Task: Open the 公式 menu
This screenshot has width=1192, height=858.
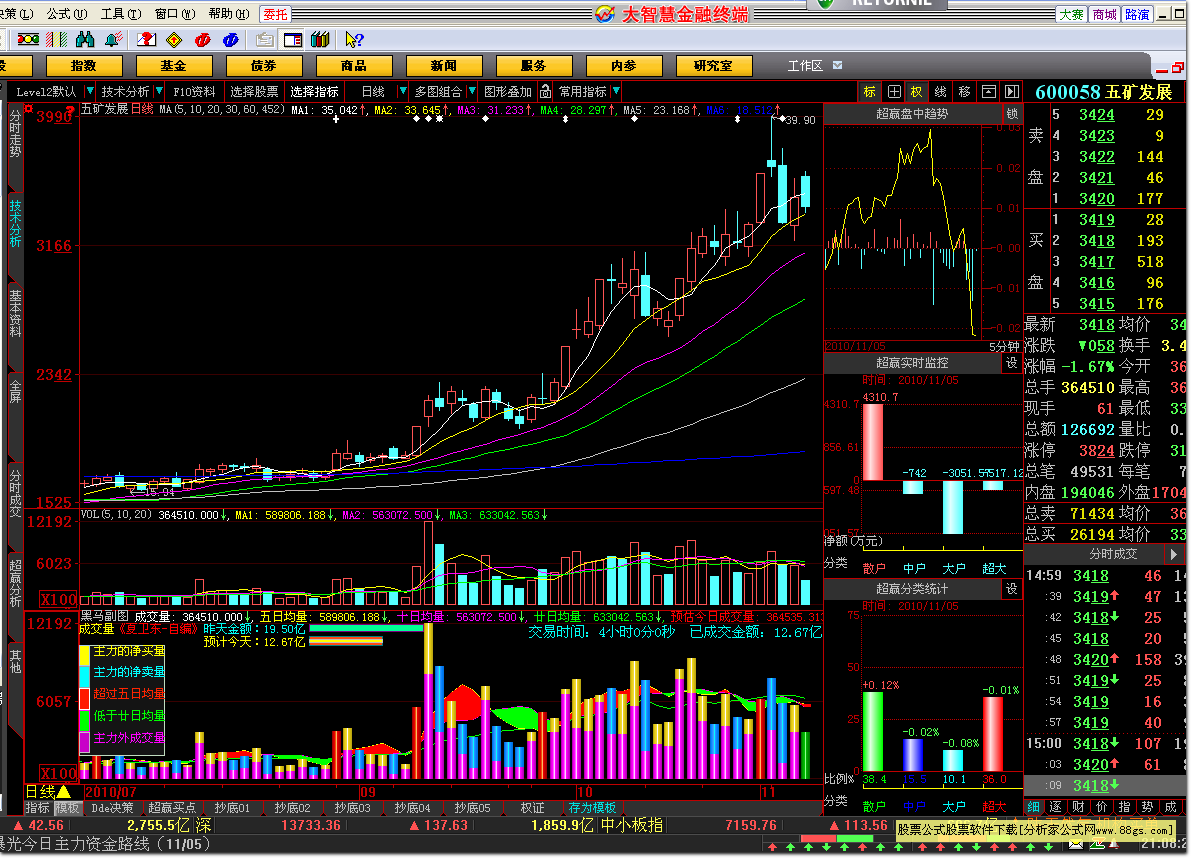Action: tap(67, 14)
